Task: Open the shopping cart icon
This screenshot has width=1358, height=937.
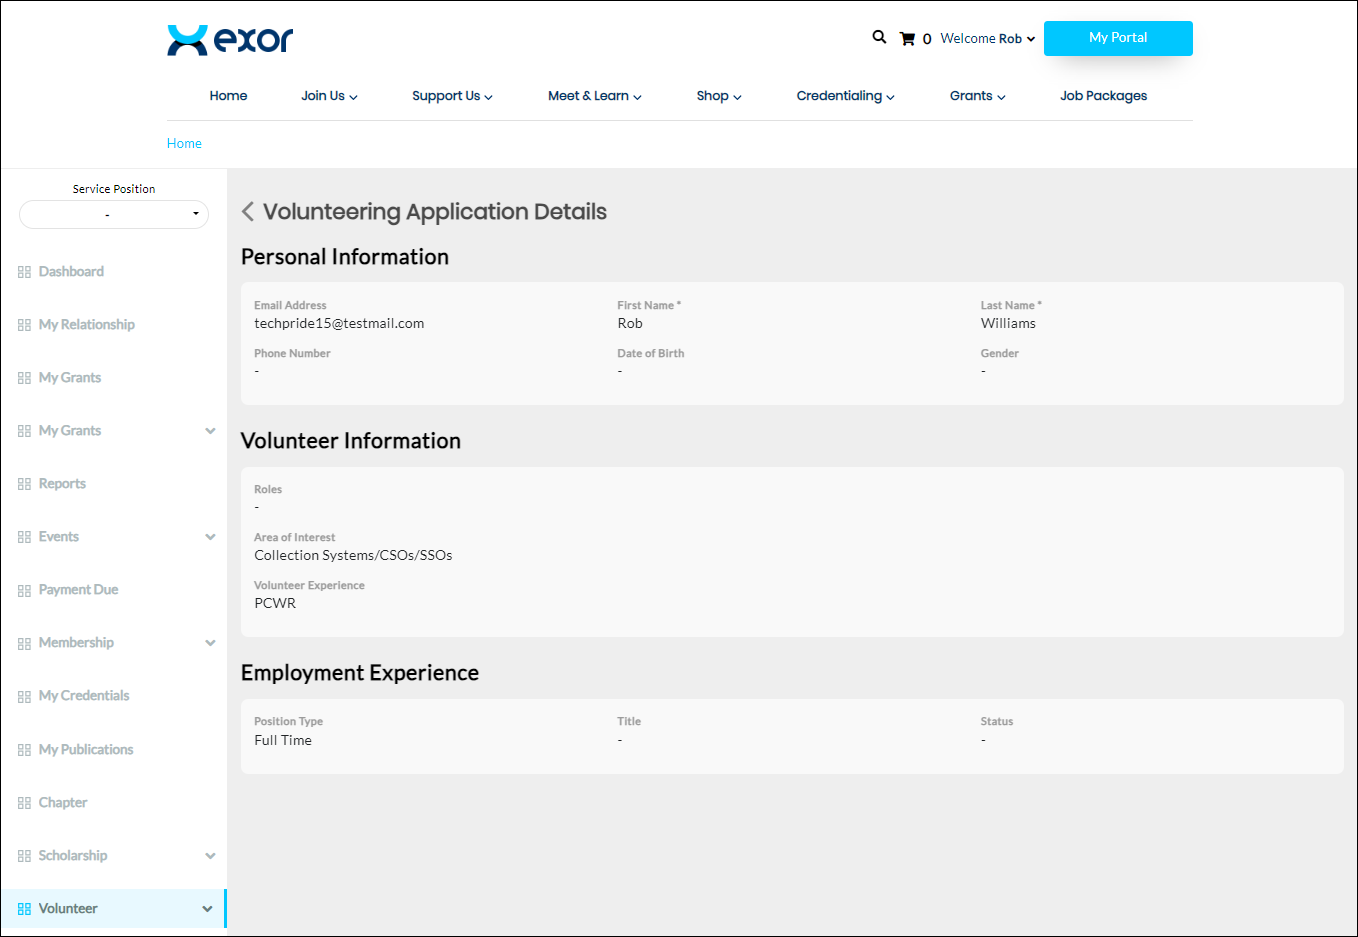Action: [x=907, y=39]
